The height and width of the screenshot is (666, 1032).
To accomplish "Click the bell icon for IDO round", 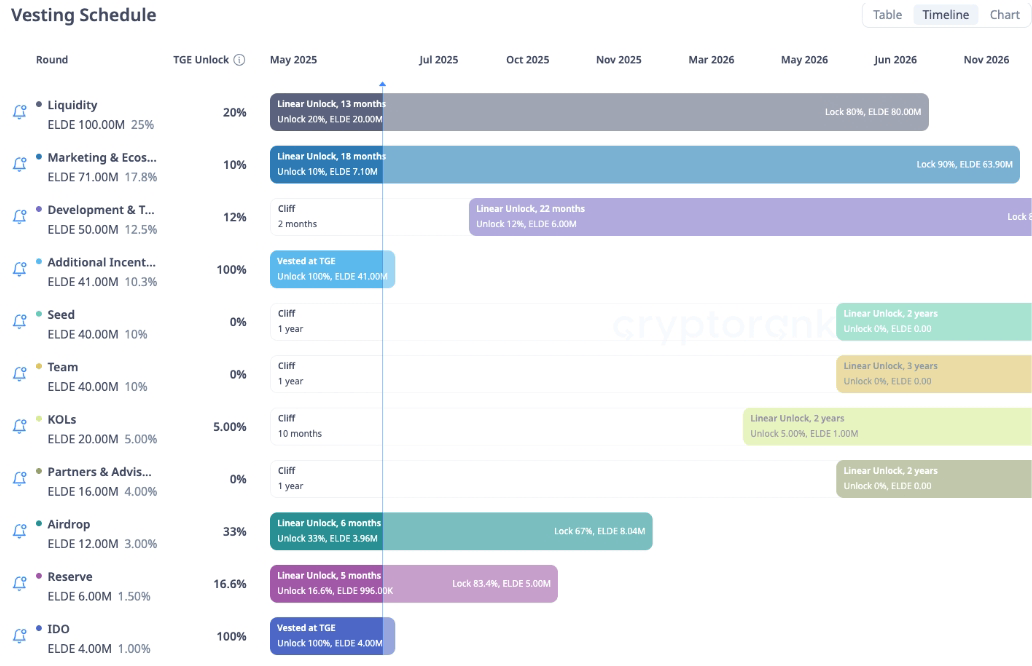I will (19, 636).
